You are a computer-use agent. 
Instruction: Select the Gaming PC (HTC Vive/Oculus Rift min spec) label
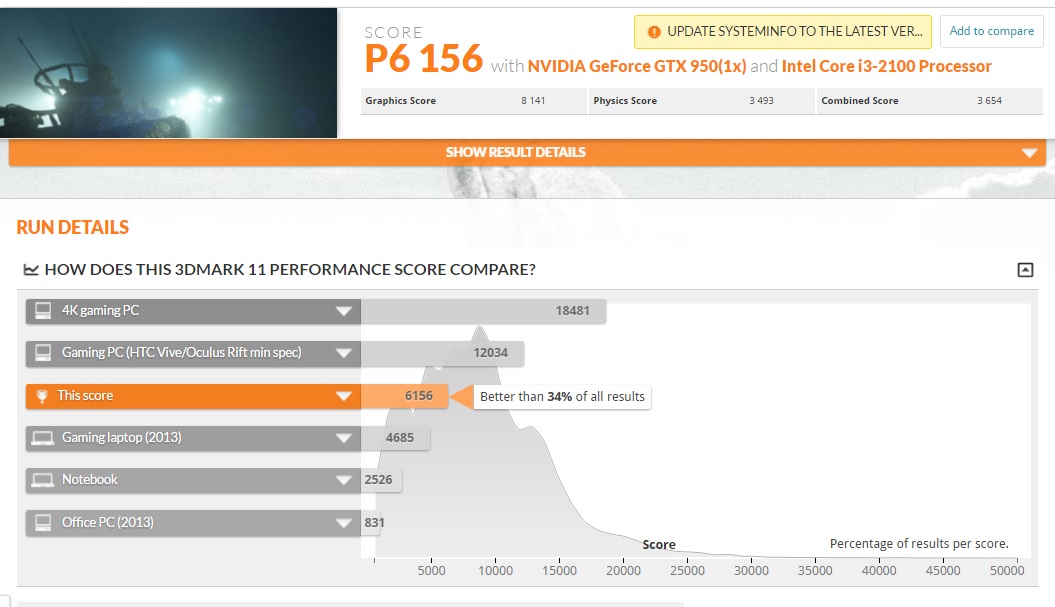[182, 352]
